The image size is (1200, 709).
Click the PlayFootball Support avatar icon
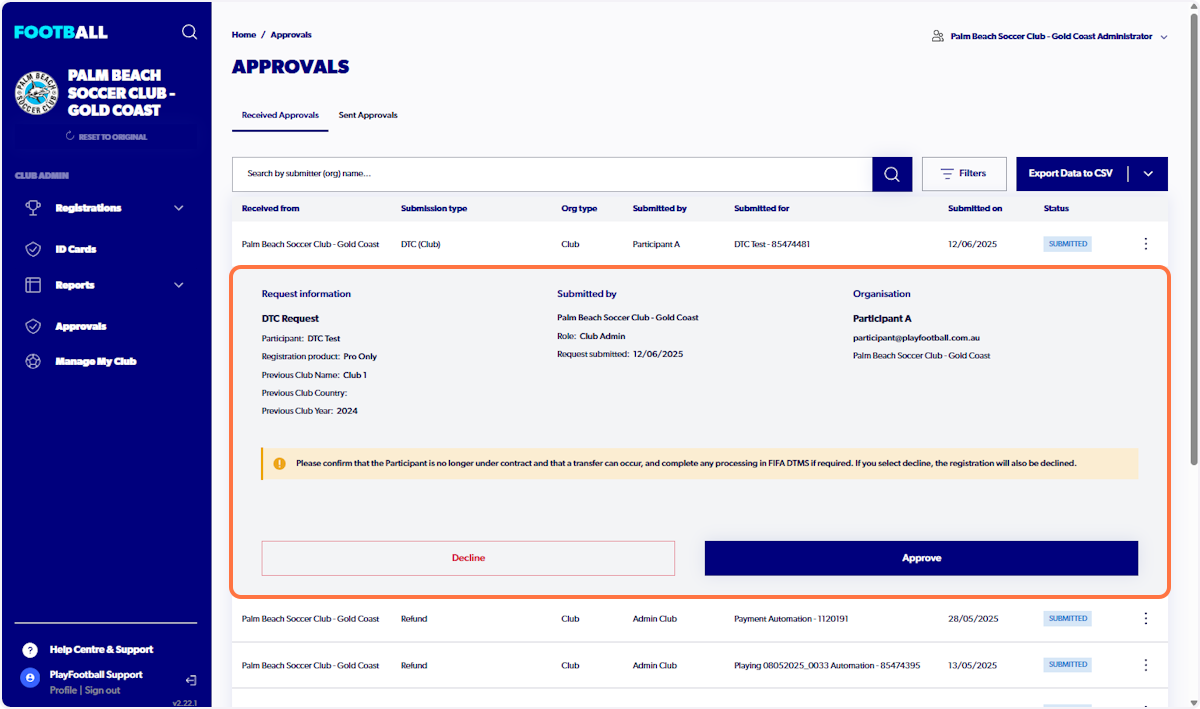[x=30, y=678]
